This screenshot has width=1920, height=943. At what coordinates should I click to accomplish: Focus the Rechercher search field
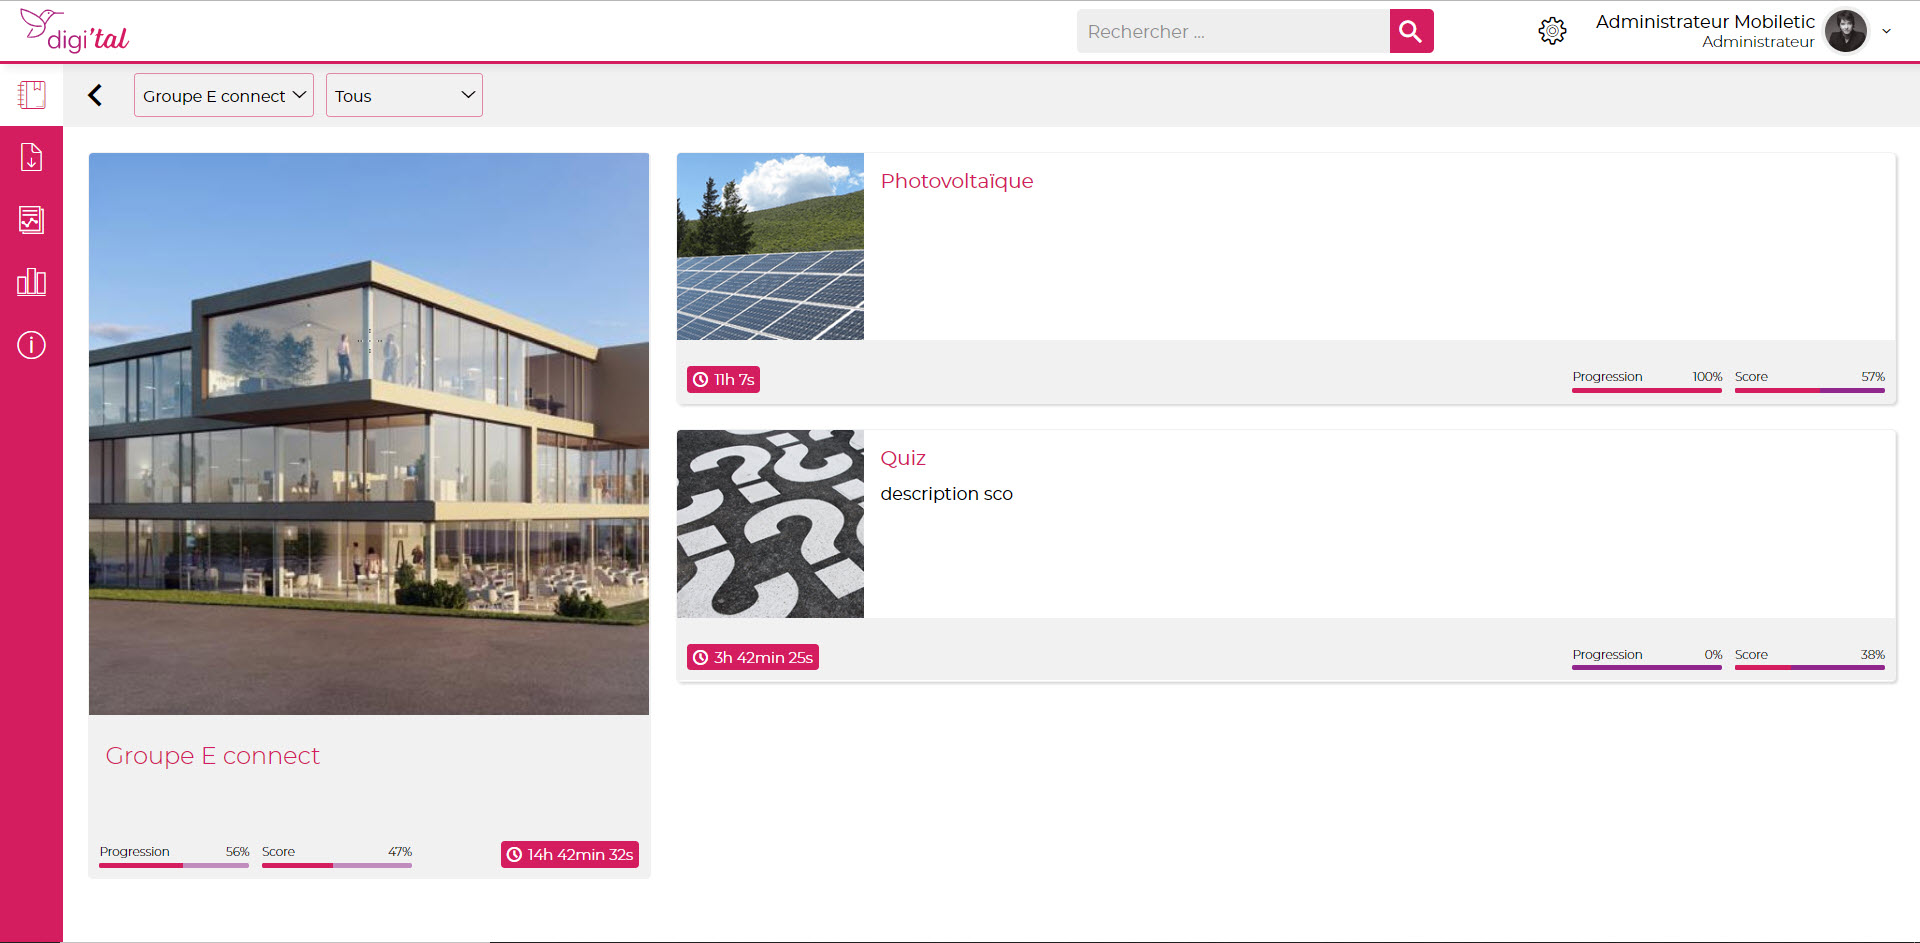[x=1233, y=31]
